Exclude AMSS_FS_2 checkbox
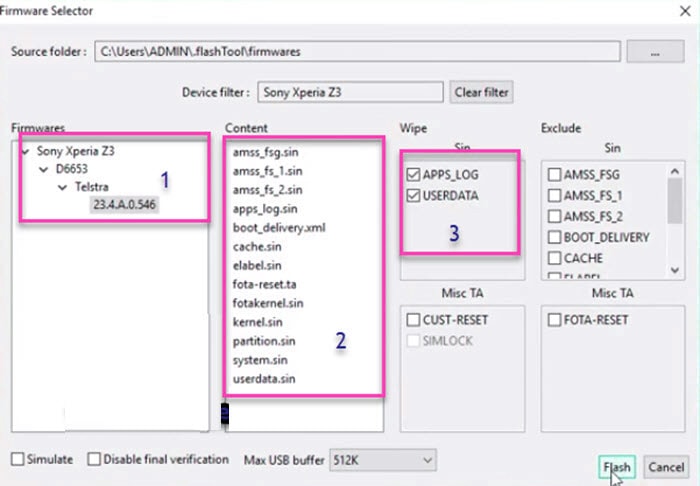Viewport: 700px width, 486px height. click(554, 216)
